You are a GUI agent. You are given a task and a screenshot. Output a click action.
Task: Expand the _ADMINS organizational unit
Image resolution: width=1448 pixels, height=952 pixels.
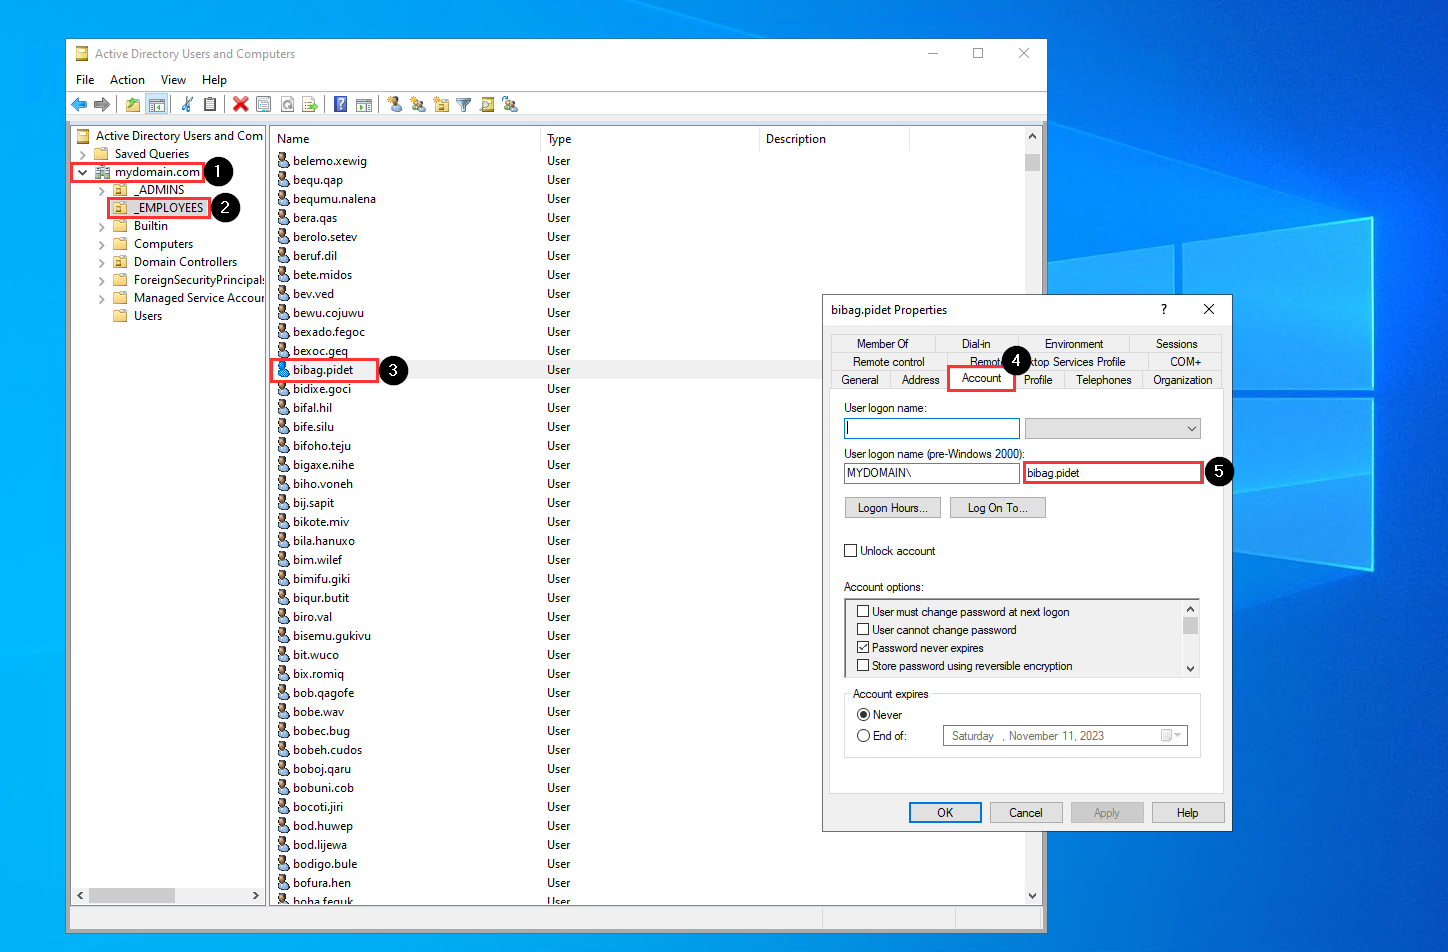102,190
